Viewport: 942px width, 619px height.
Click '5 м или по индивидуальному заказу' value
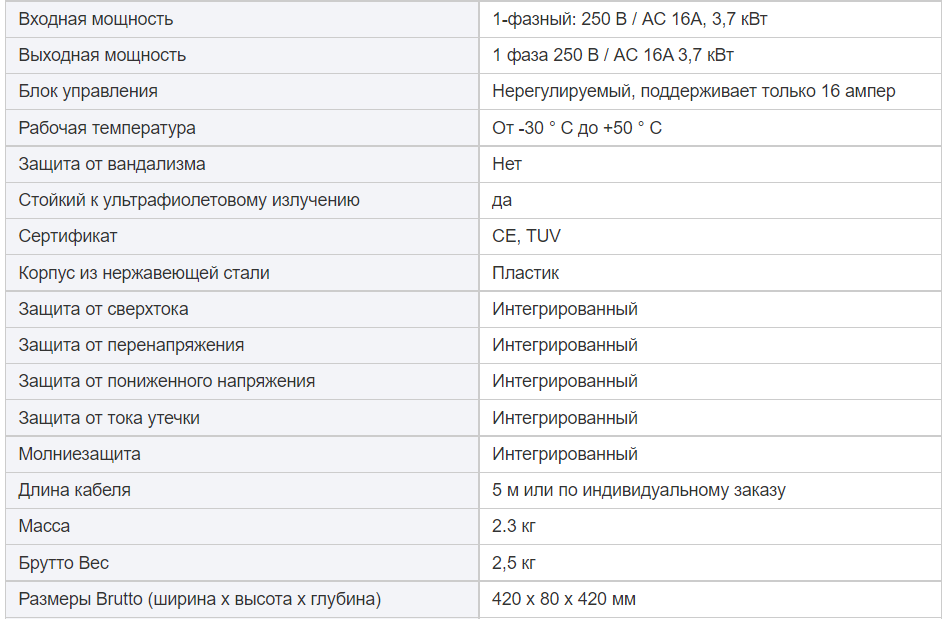coord(639,490)
